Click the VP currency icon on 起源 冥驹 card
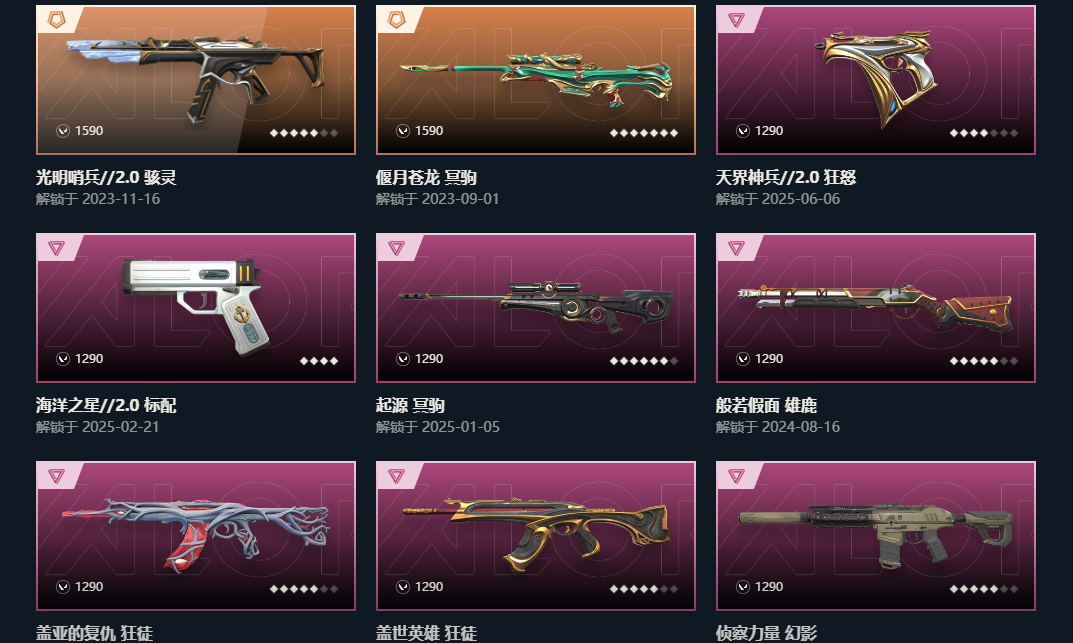The width and height of the screenshot is (1073, 643). 403,358
